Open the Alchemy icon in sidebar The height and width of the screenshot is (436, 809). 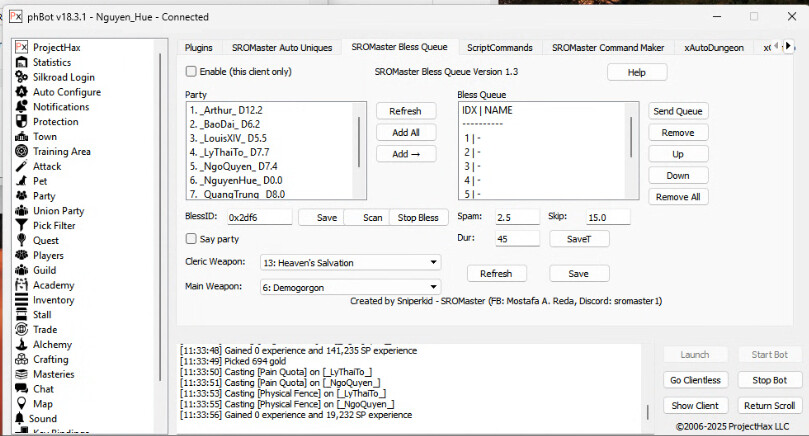(23, 345)
